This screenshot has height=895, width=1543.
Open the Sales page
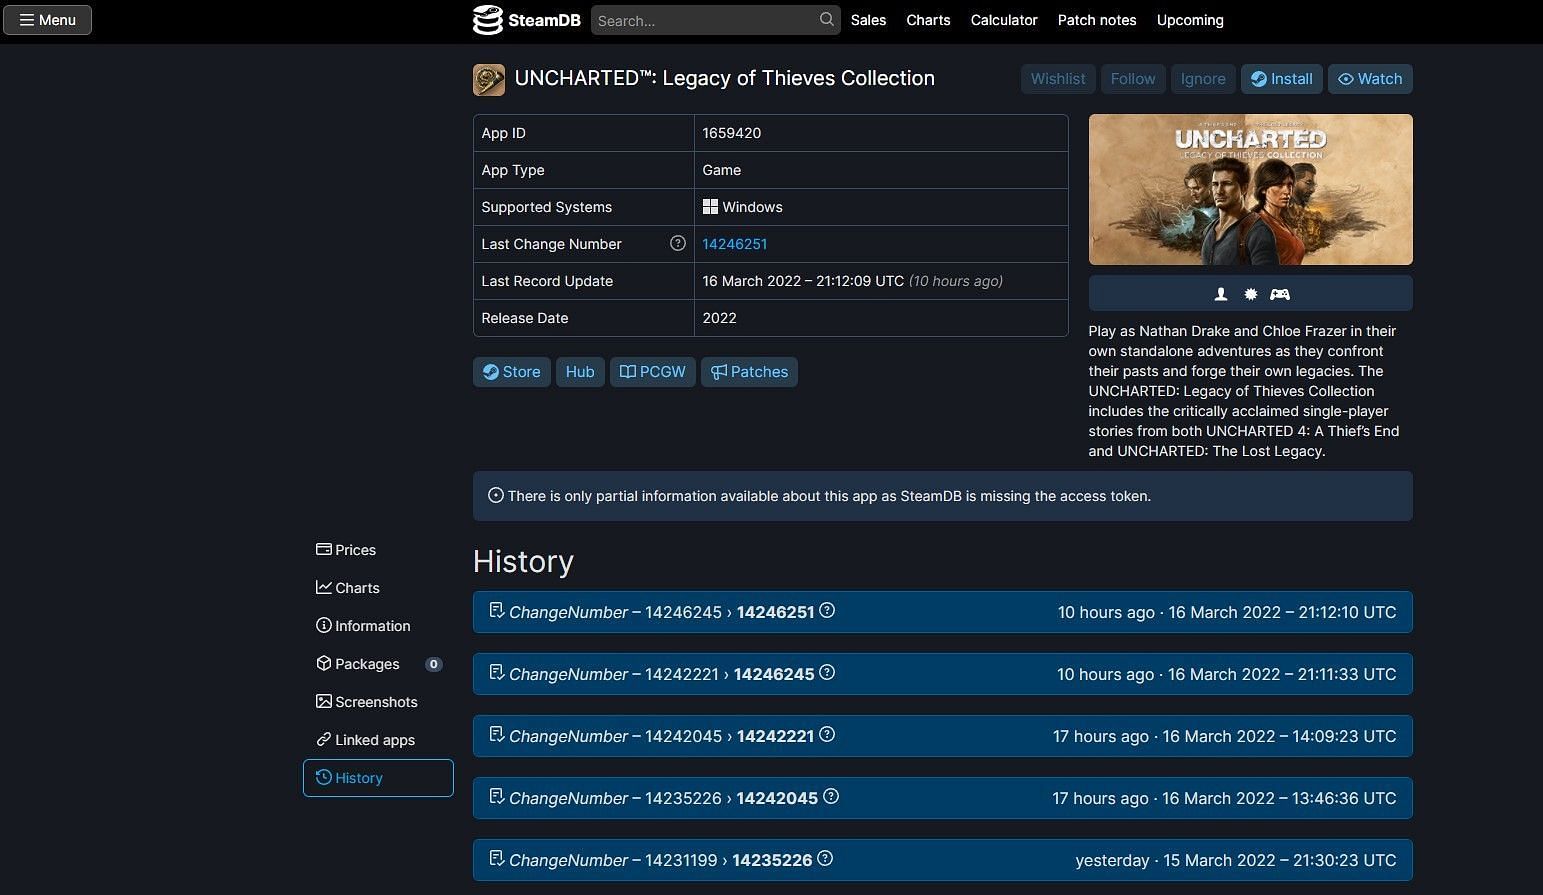868,20
